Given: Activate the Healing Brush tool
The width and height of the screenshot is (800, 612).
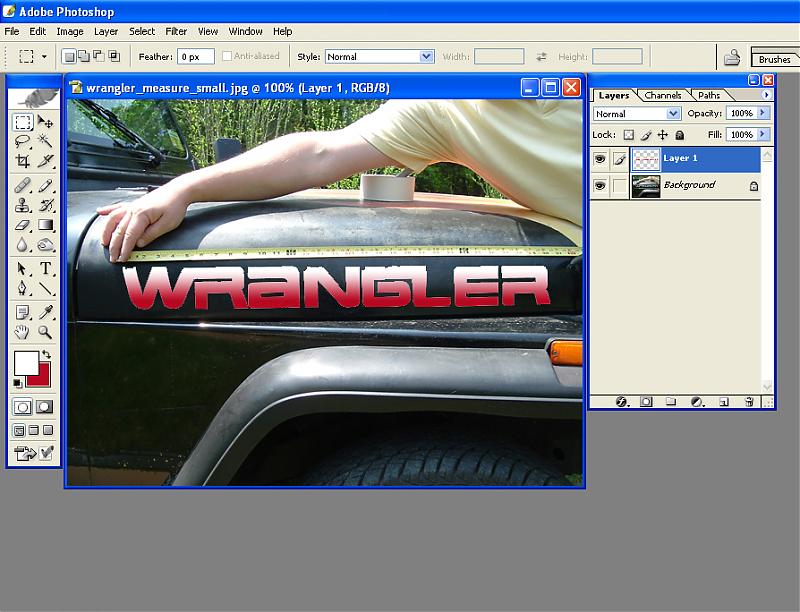Looking at the screenshot, I should tap(23, 186).
